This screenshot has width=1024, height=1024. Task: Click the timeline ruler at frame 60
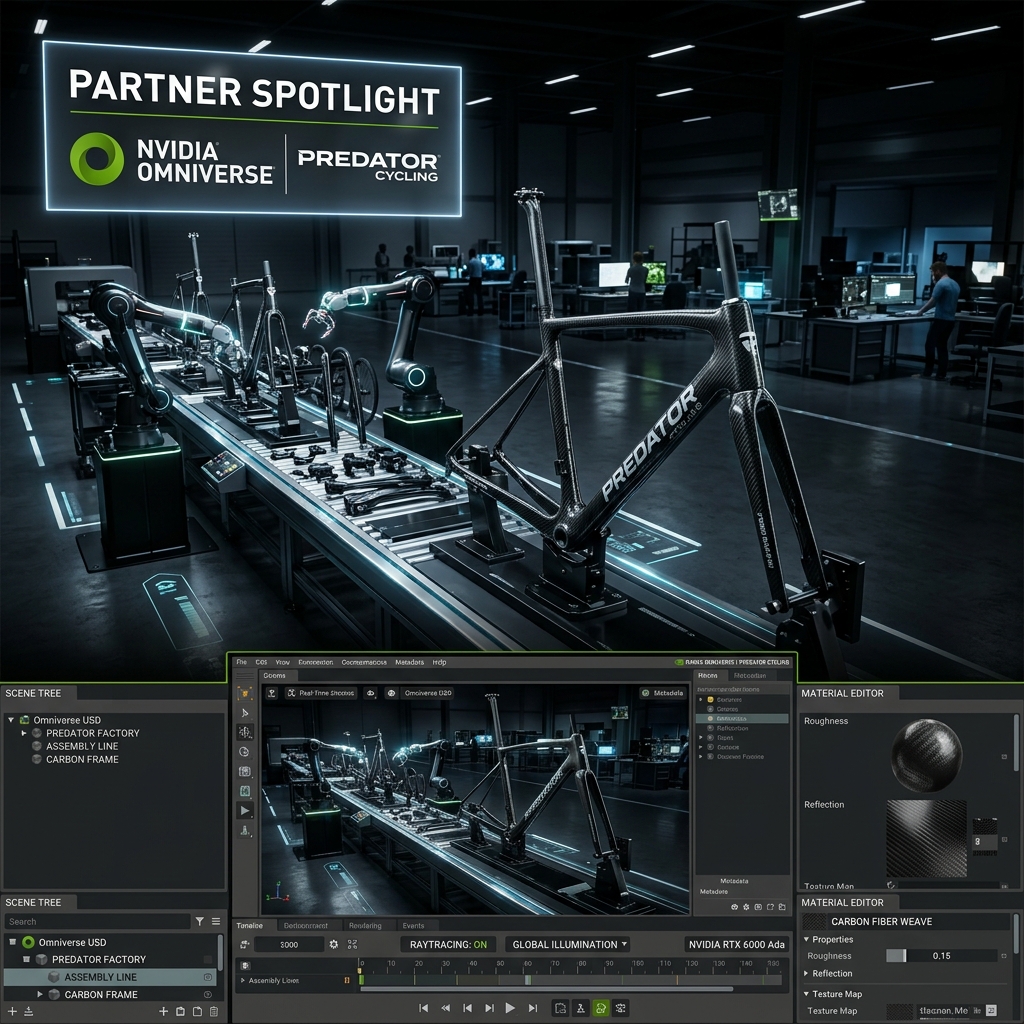tap(528, 964)
